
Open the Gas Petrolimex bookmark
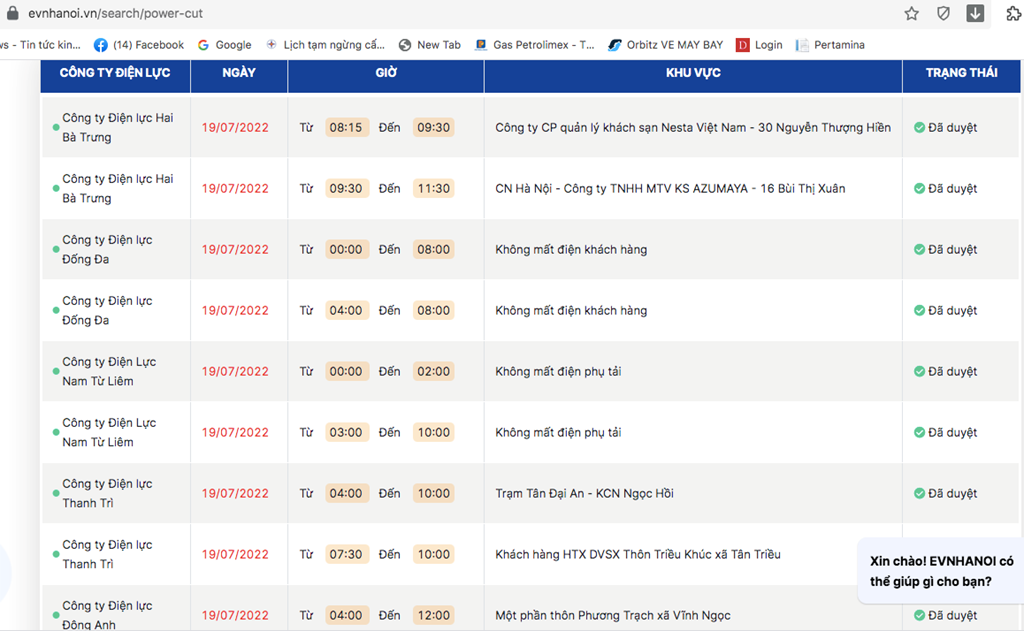535,45
